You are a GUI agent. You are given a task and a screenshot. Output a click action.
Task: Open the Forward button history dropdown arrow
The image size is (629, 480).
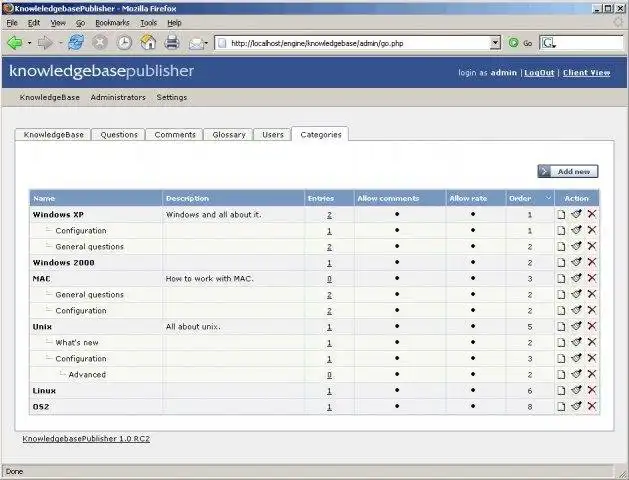tap(60, 43)
